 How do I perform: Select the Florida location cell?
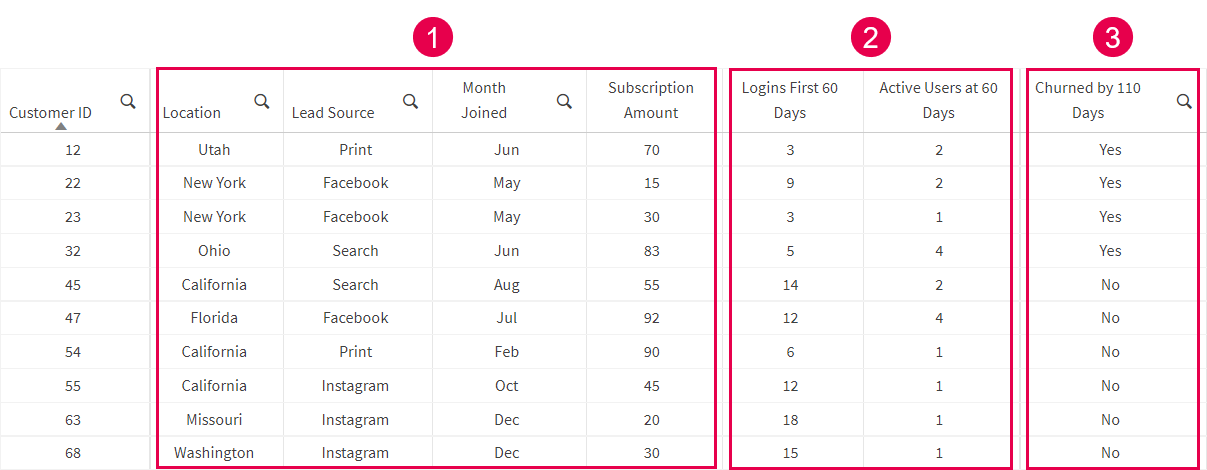click(x=214, y=318)
